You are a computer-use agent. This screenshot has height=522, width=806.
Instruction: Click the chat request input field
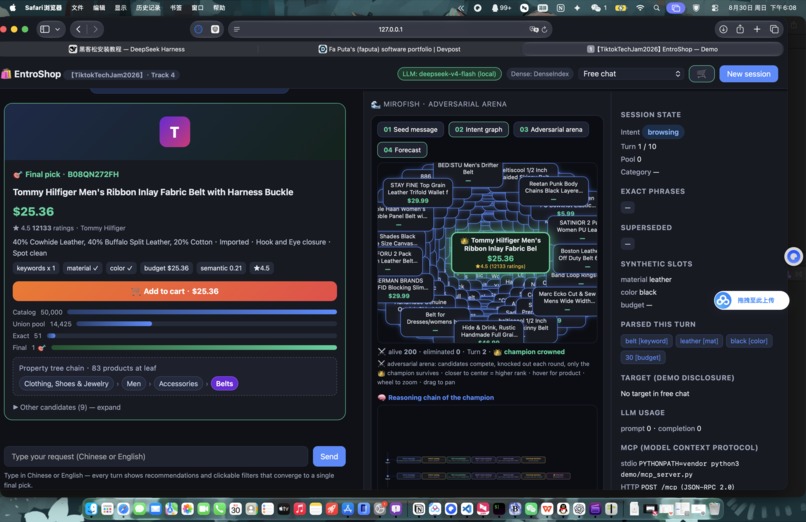156,456
